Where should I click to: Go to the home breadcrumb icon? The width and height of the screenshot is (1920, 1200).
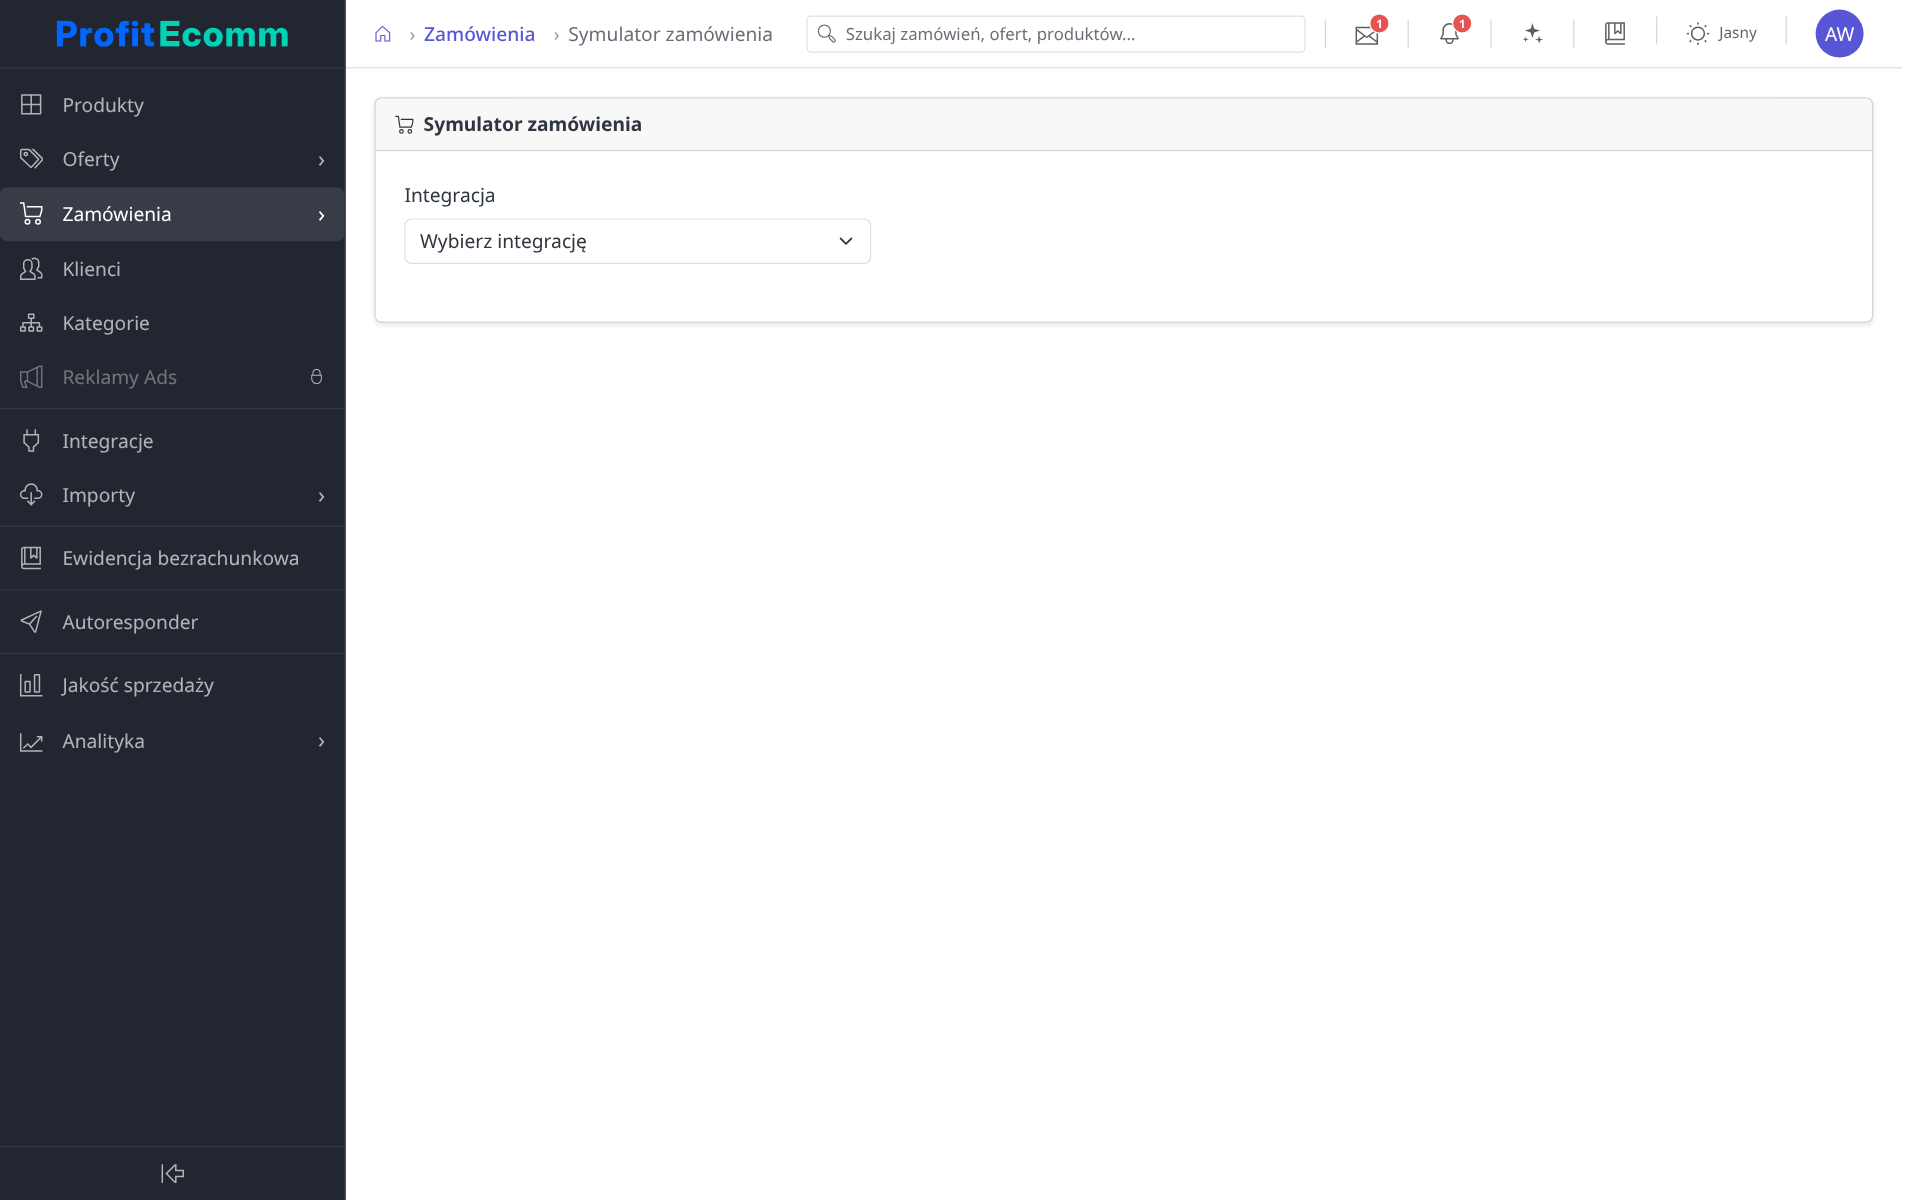tap(383, 34)
